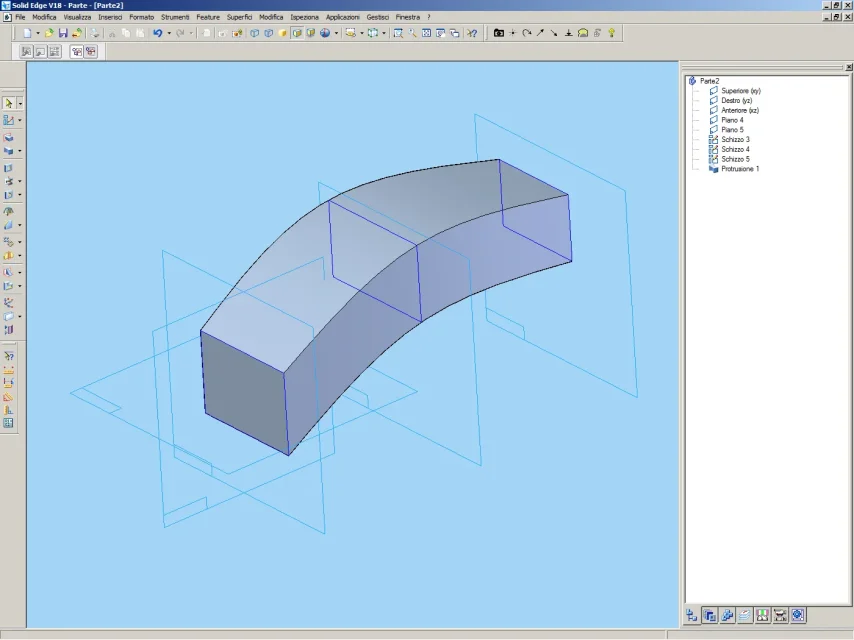Click the Protrusion feature tool
The image size is (854, 640).
[9, 137]
